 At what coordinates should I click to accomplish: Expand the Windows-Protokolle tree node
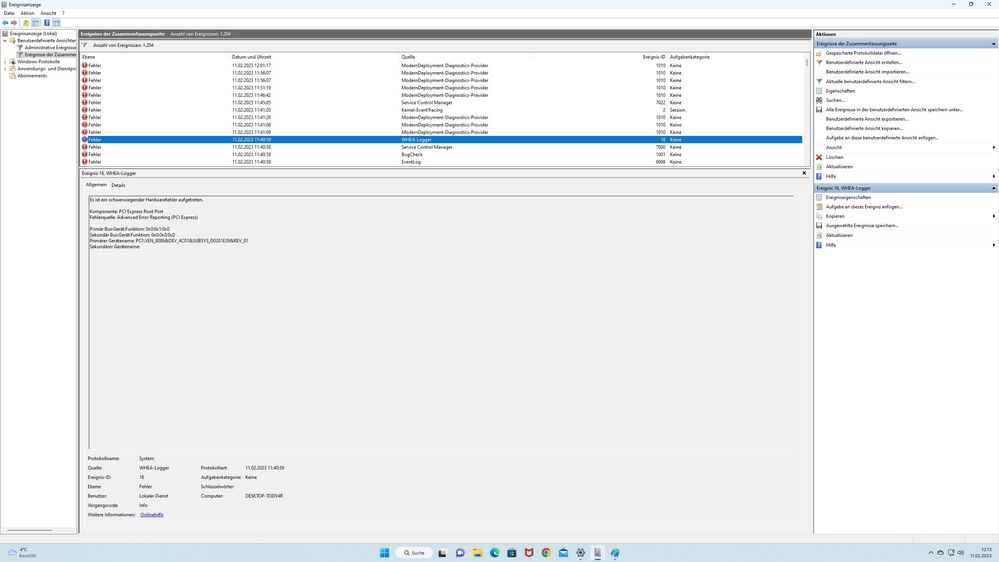pos(5,62)
